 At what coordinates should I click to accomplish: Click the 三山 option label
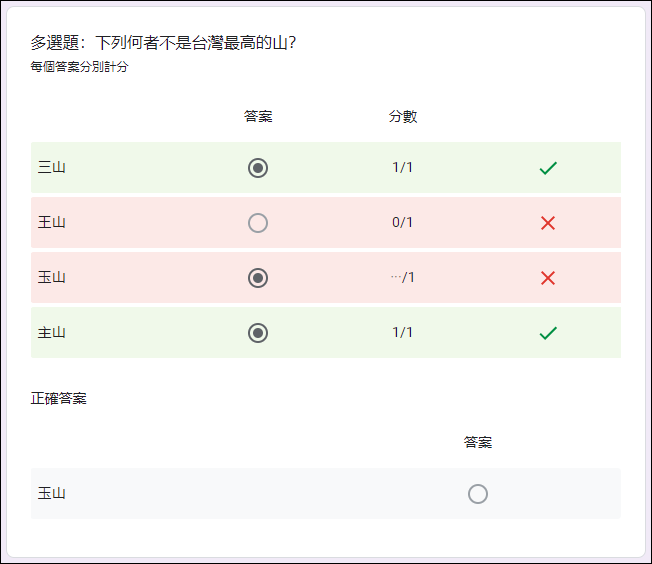52,168
